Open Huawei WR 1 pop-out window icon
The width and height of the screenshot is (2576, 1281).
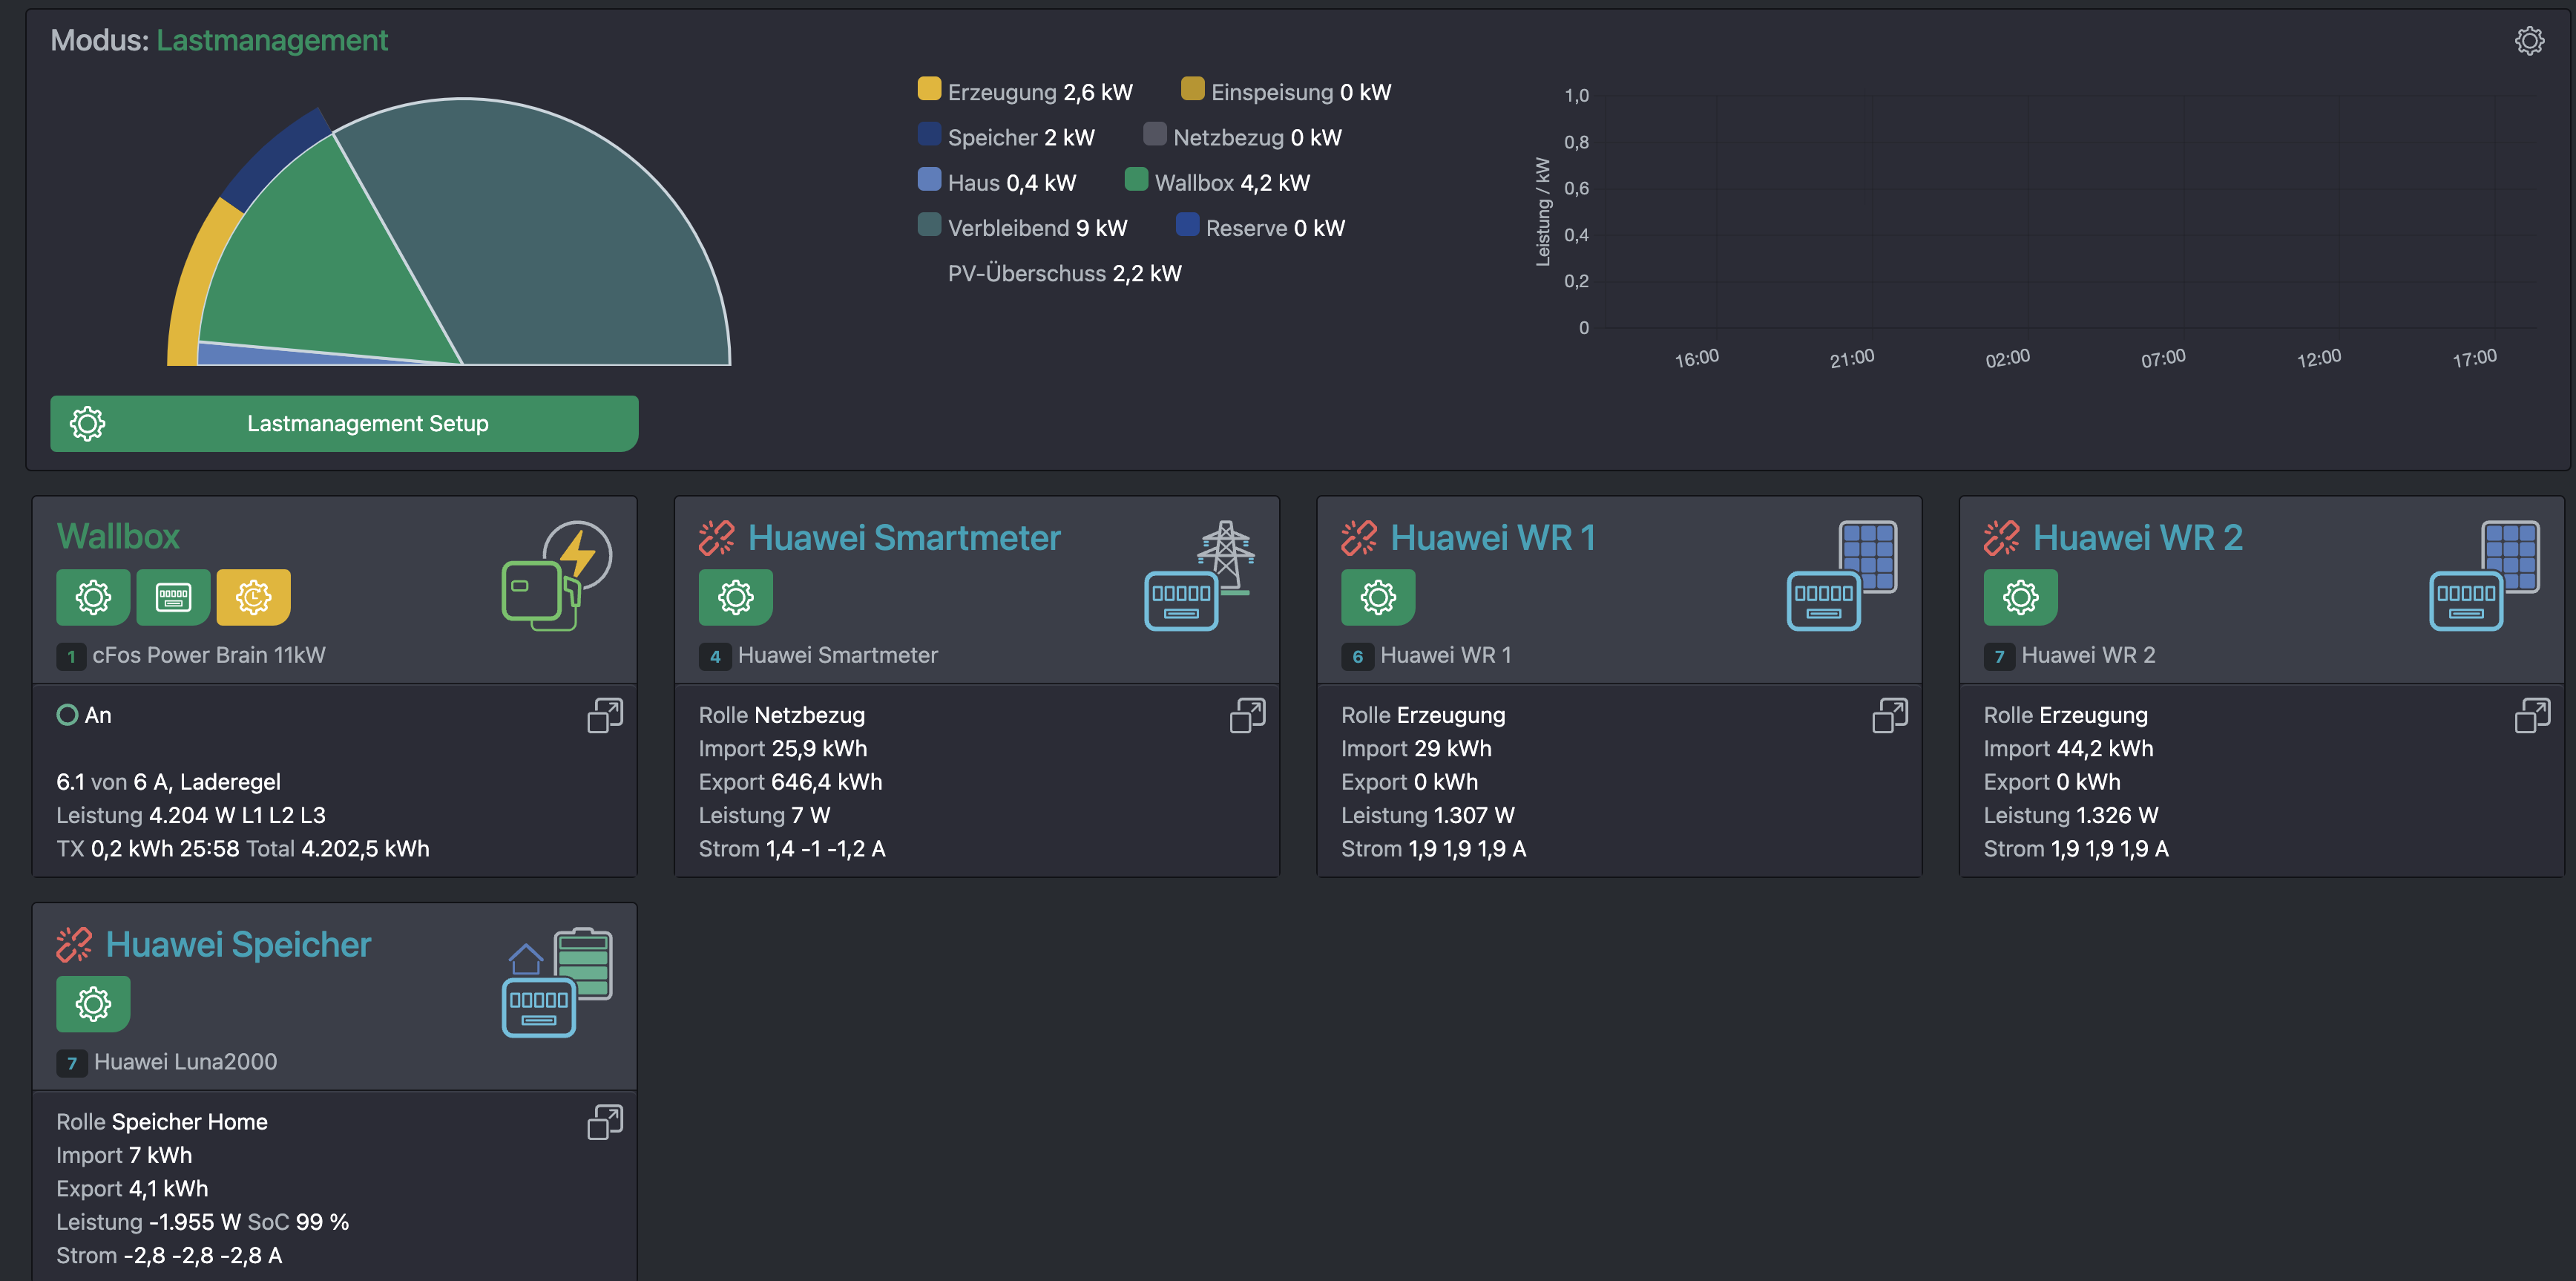[x=1890, y=715]
